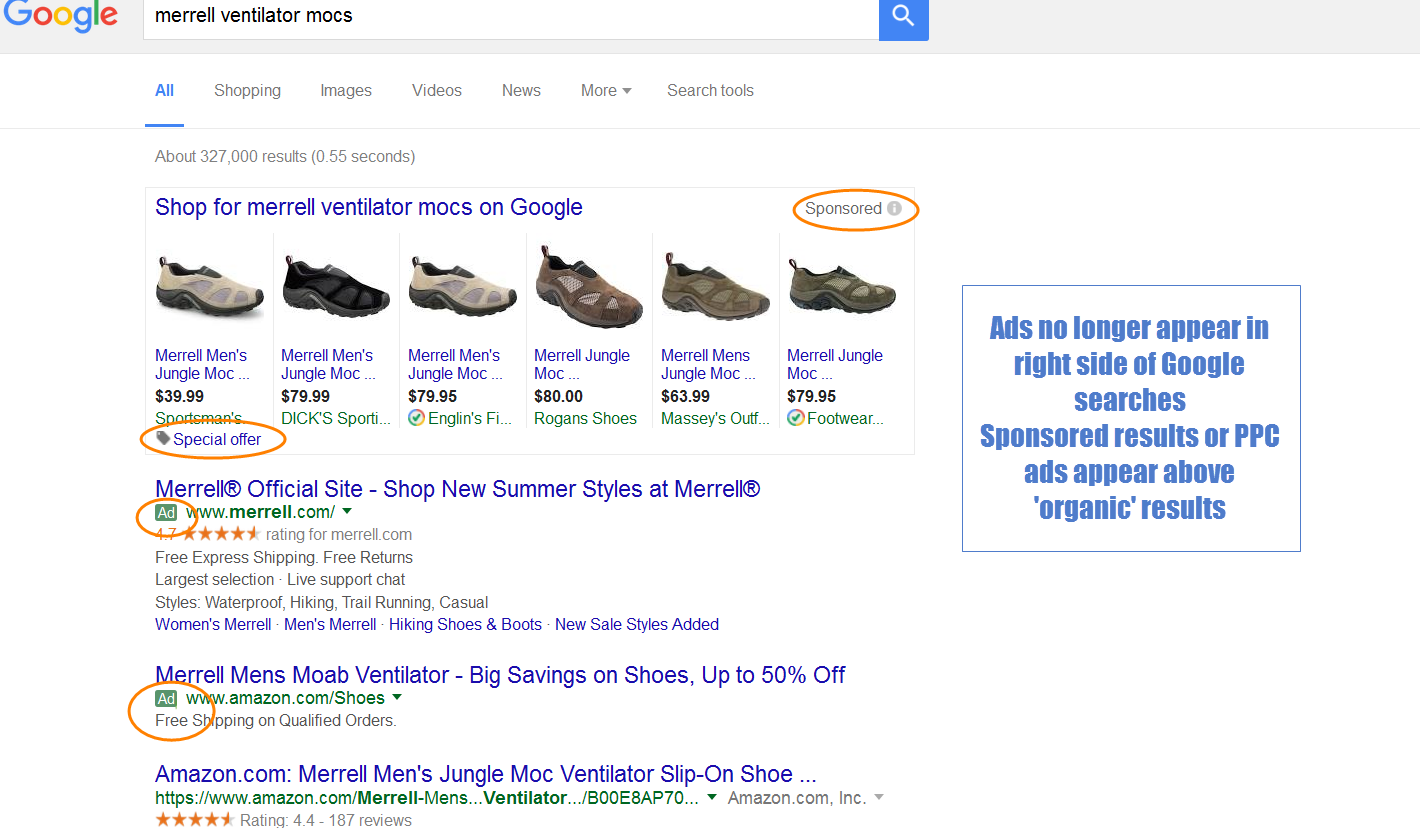Click the Ad badge beside www.amazon.com/Shoes
The width and height of the screenshot is (1420, 828).
coord(166,698)
